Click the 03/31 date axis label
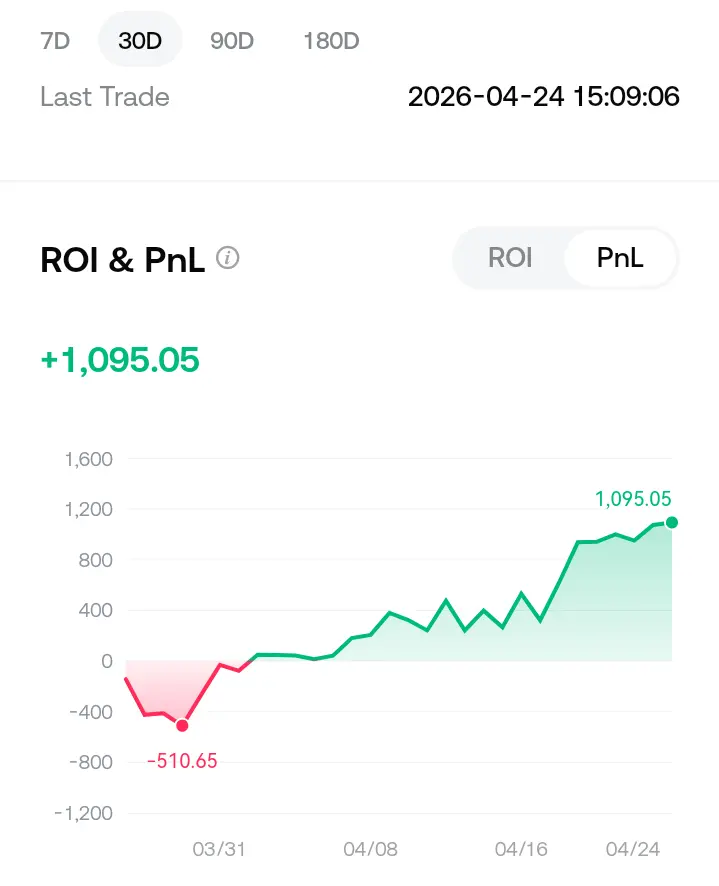Image resolution: width=719 pixels, height=886 pixels. [x=219, y=849]
